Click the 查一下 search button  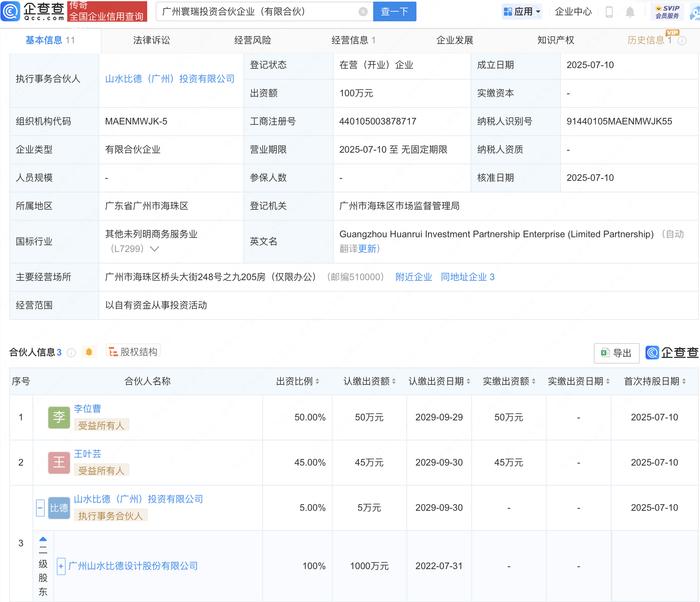point(394,12)
